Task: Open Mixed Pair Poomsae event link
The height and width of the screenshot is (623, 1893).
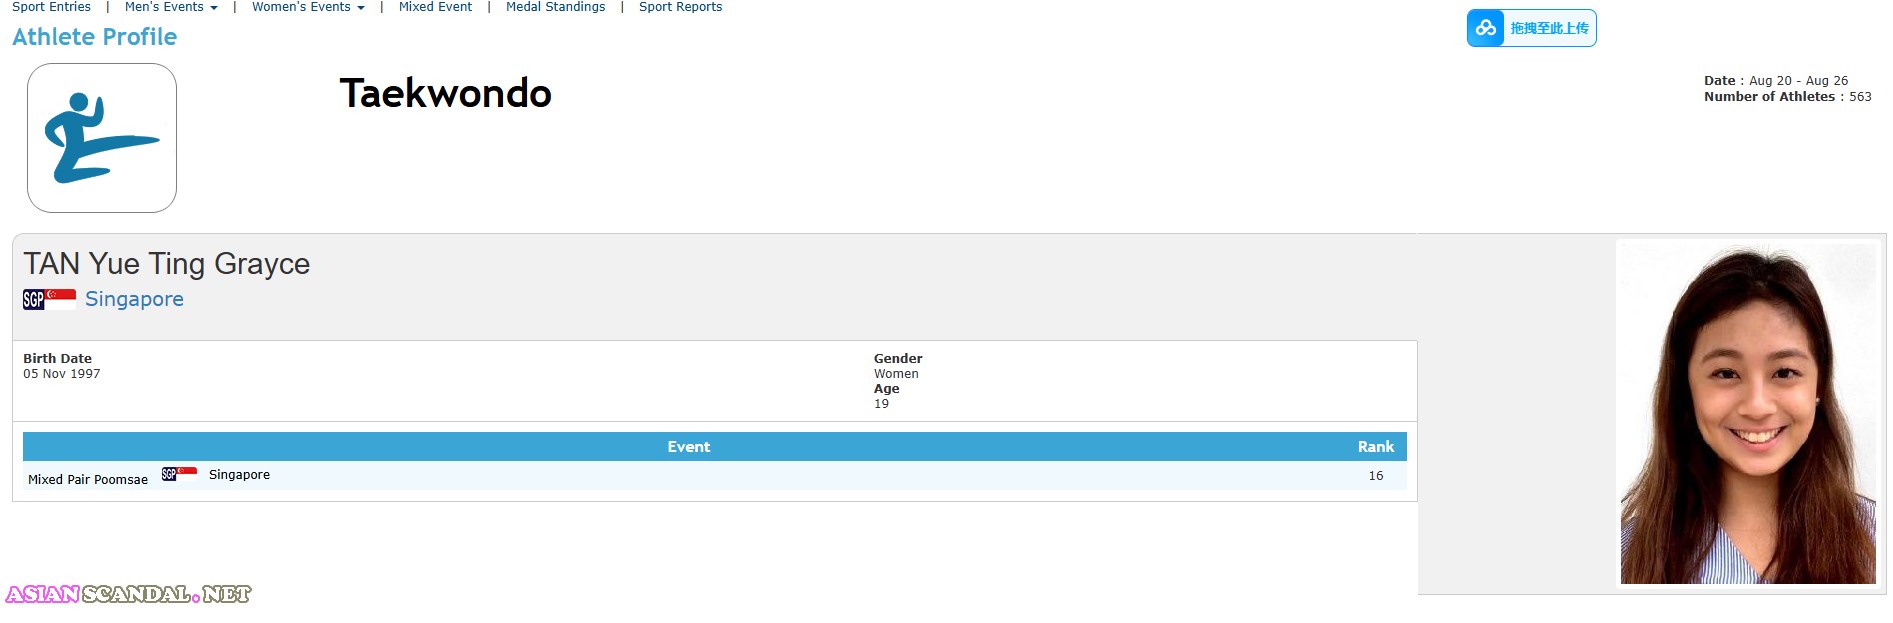Action: pos(88,480)
